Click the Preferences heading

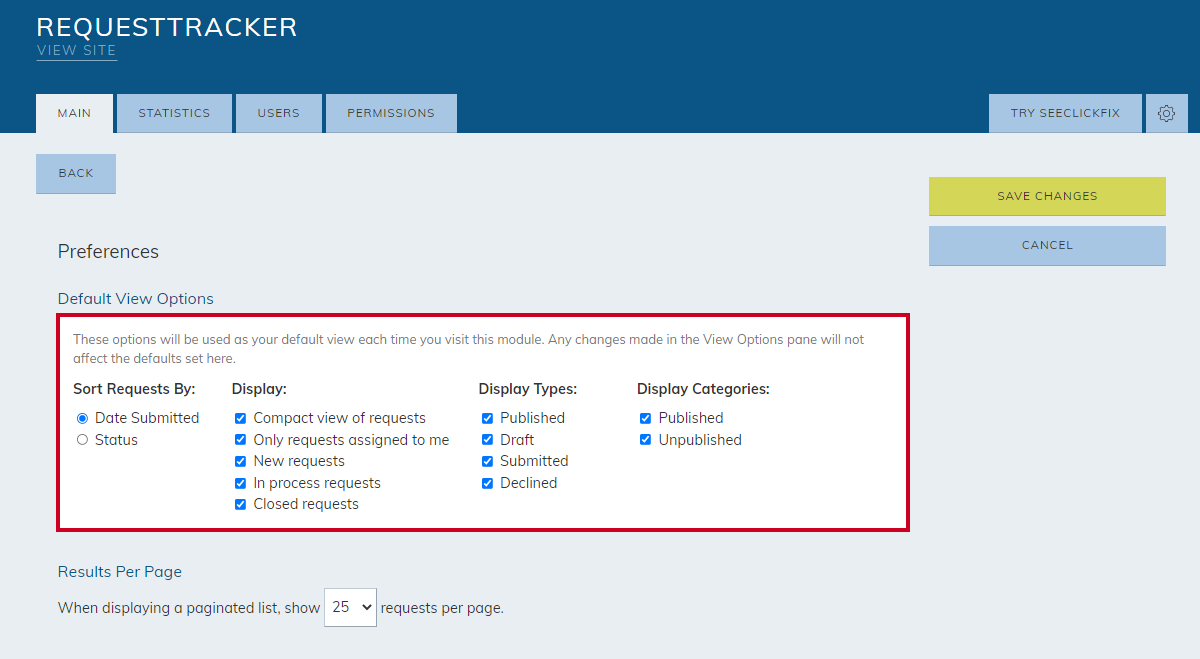[x=108, y=251]
